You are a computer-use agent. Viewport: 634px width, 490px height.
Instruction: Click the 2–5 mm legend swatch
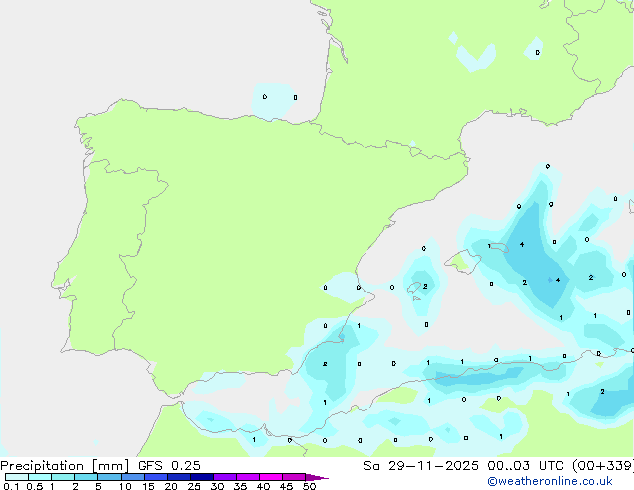[x=86, y=477]
